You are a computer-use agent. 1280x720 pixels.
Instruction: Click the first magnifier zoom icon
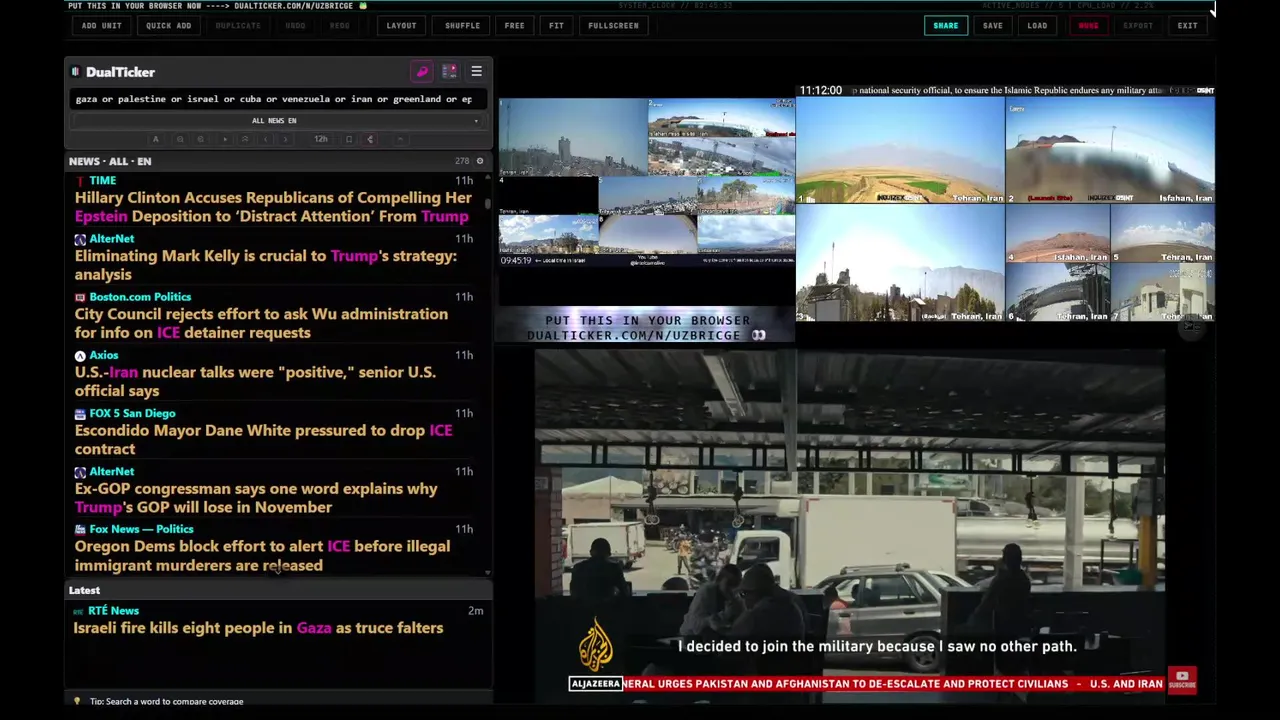180,139
